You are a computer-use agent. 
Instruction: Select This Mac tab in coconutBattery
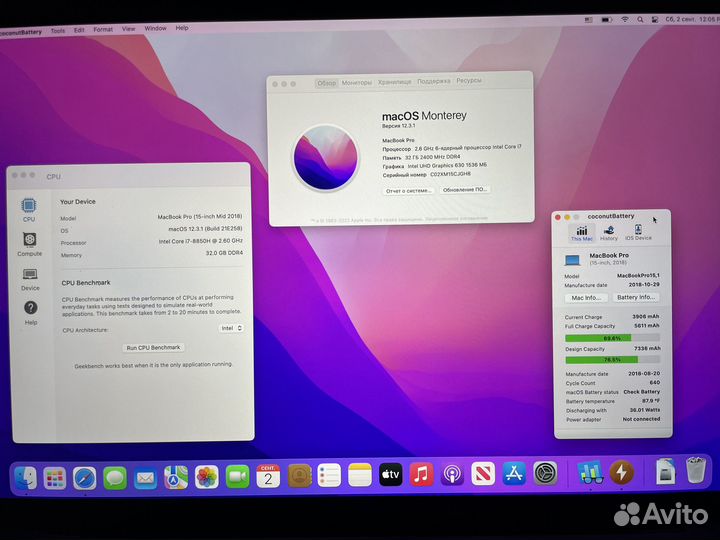pyautogui.click(x=582, y=233)
